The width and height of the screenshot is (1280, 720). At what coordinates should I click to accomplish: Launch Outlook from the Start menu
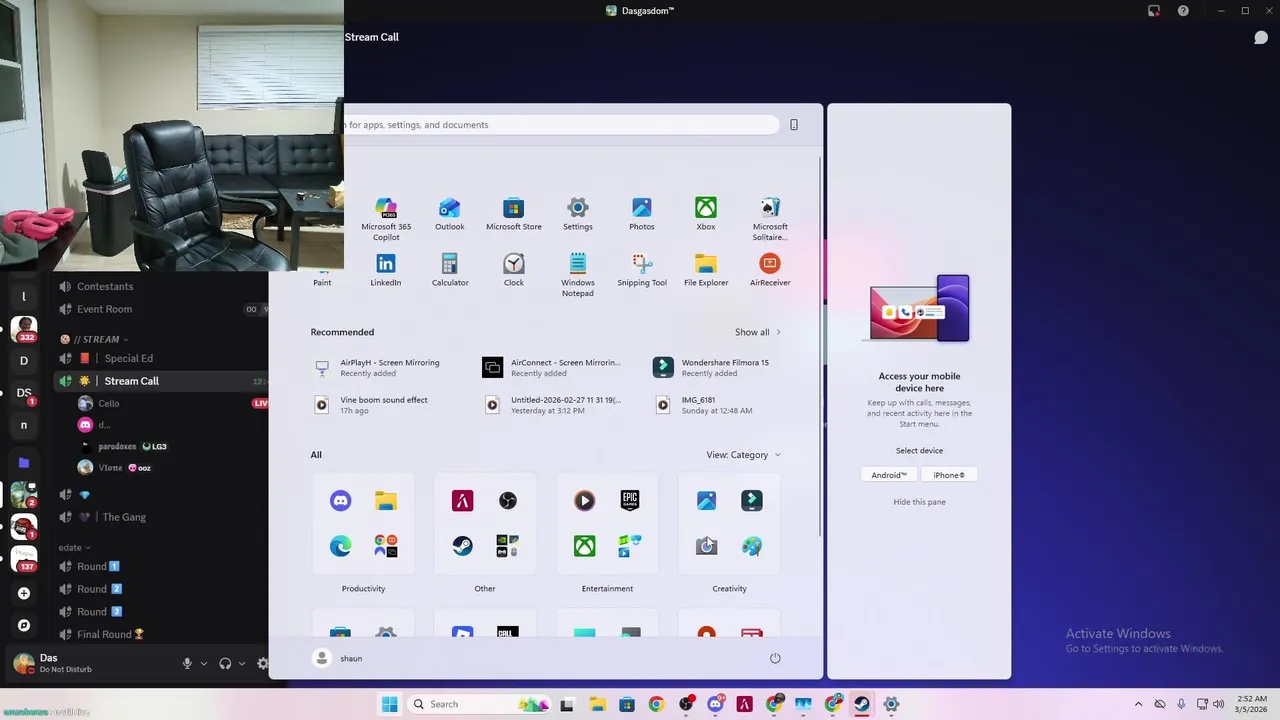click(450, 215)
